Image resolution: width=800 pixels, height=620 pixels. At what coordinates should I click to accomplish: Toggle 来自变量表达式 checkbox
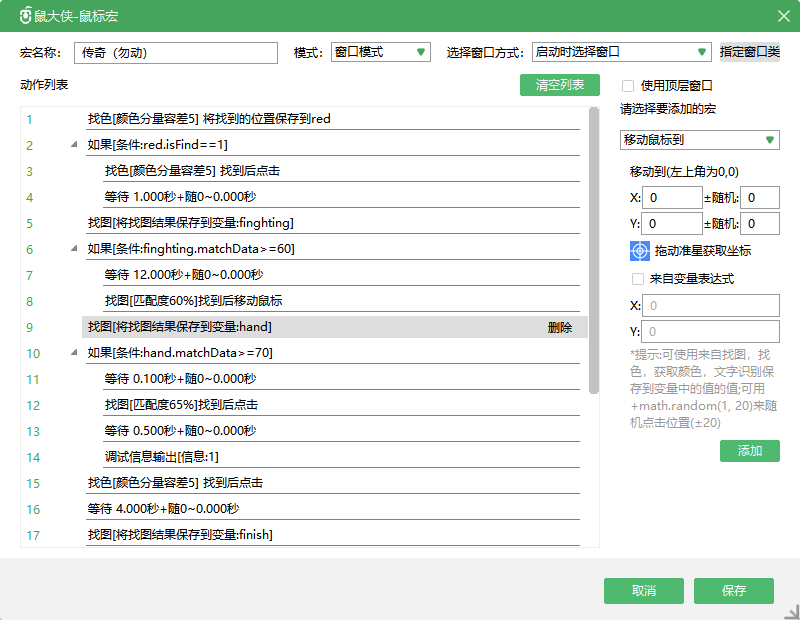[637, 279]
